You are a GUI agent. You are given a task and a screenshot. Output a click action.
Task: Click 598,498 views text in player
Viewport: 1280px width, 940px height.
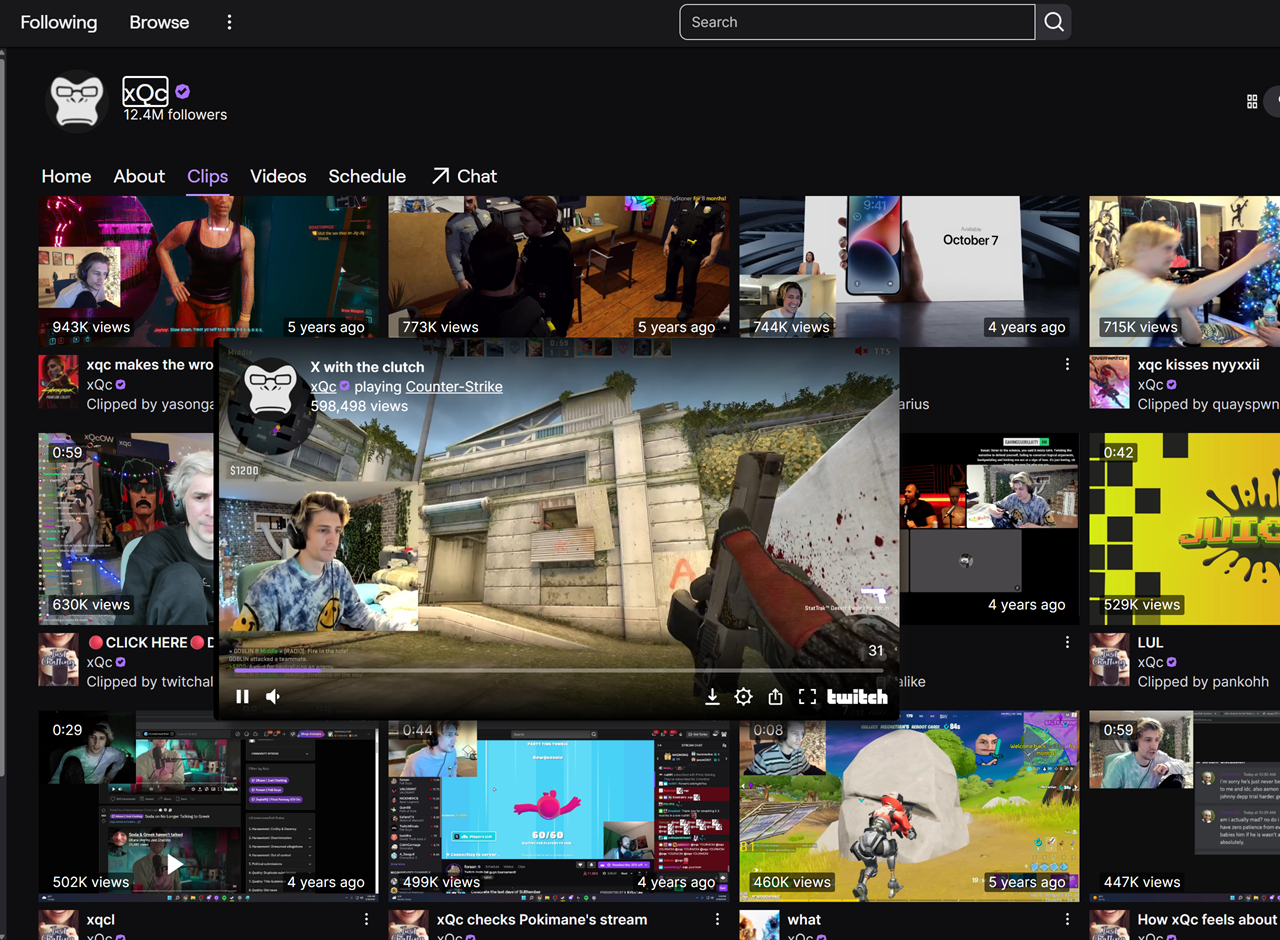point(359,406)
